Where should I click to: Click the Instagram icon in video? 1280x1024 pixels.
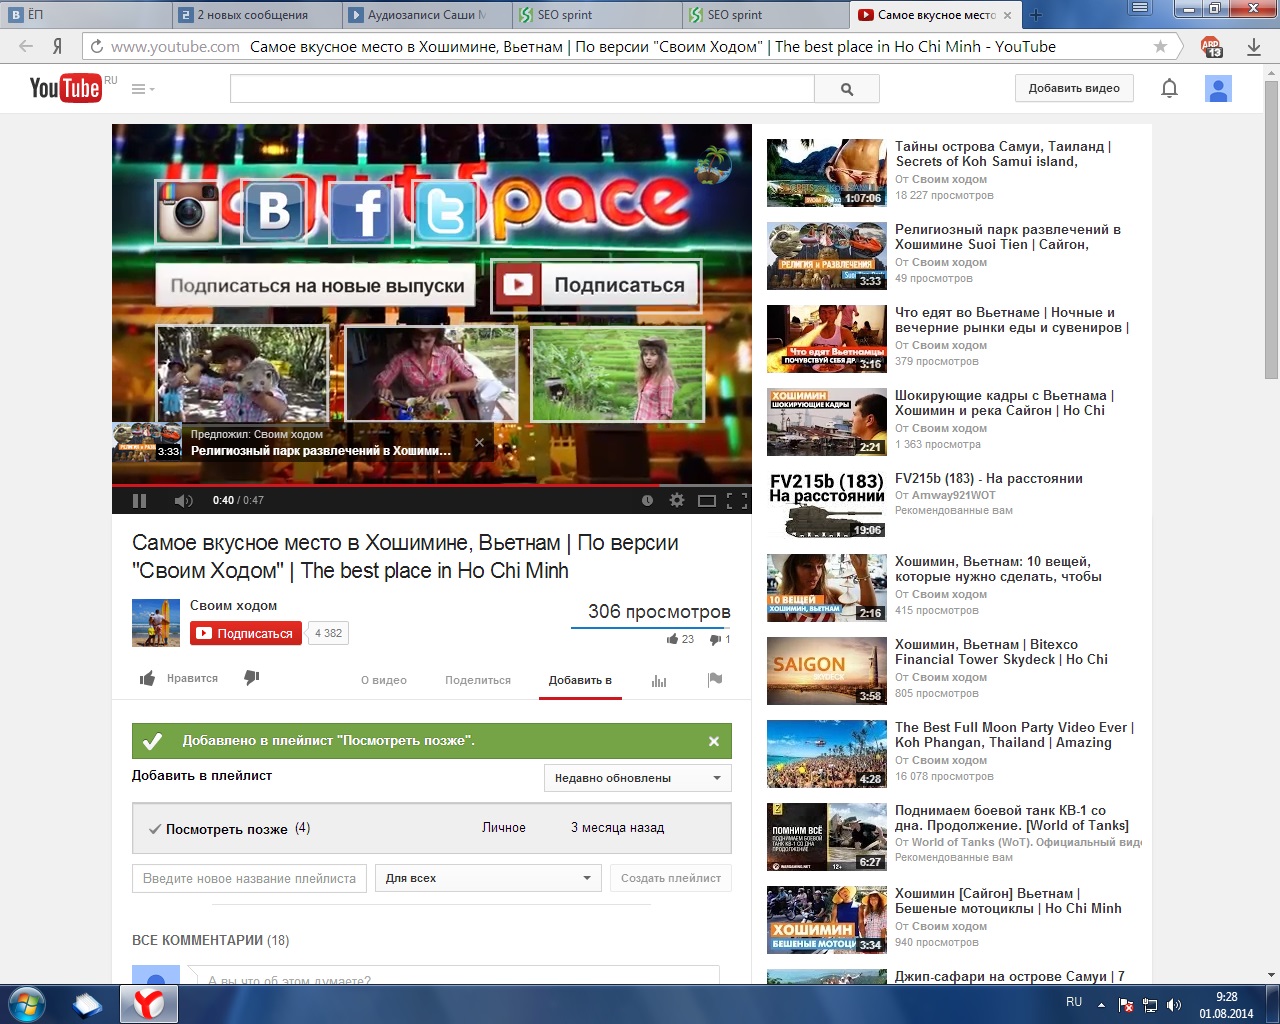189,211
